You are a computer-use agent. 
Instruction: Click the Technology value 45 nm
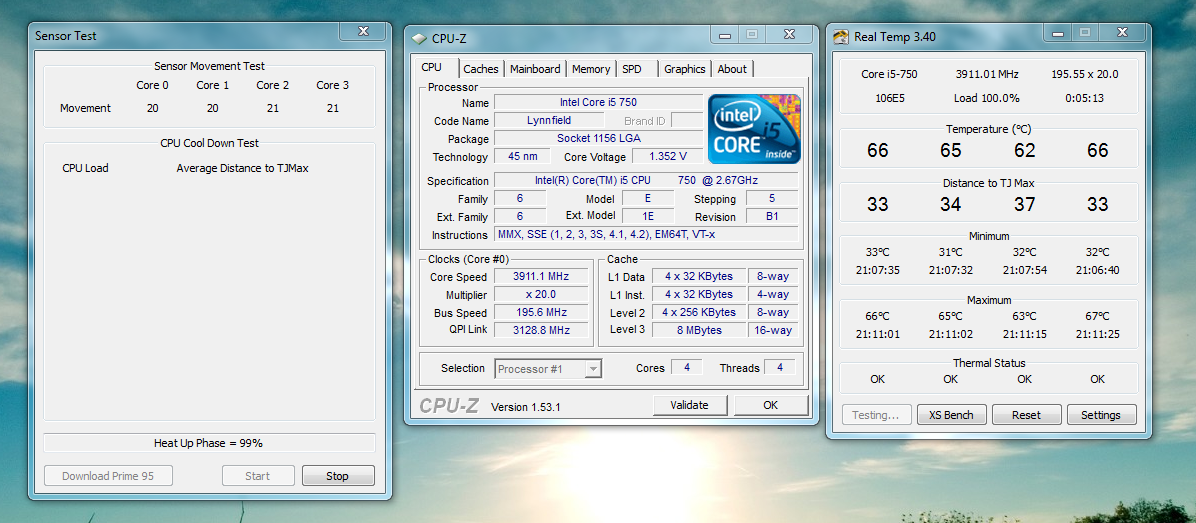pos(521,156)
